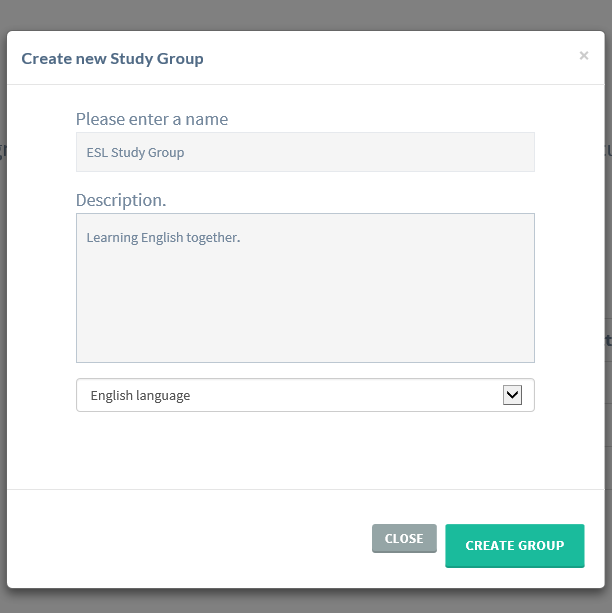Click the dropdown arrow icon beside English language

(x=512, y=395)
